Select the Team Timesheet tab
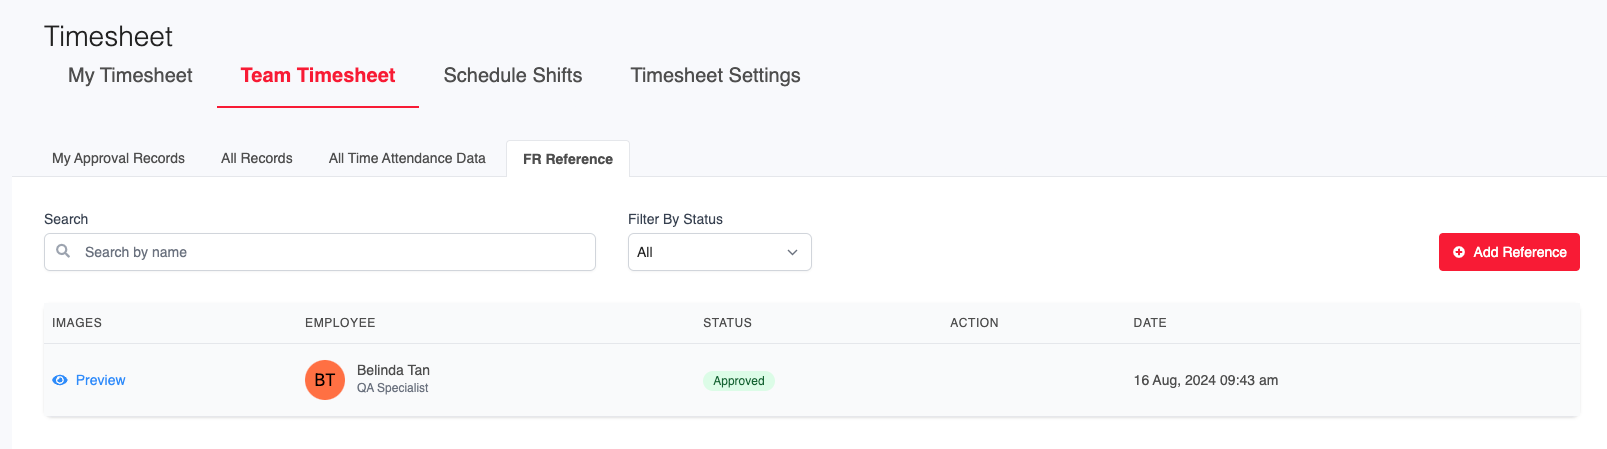This screenshot has height=449, width=1607. click(x=318, y=76)
